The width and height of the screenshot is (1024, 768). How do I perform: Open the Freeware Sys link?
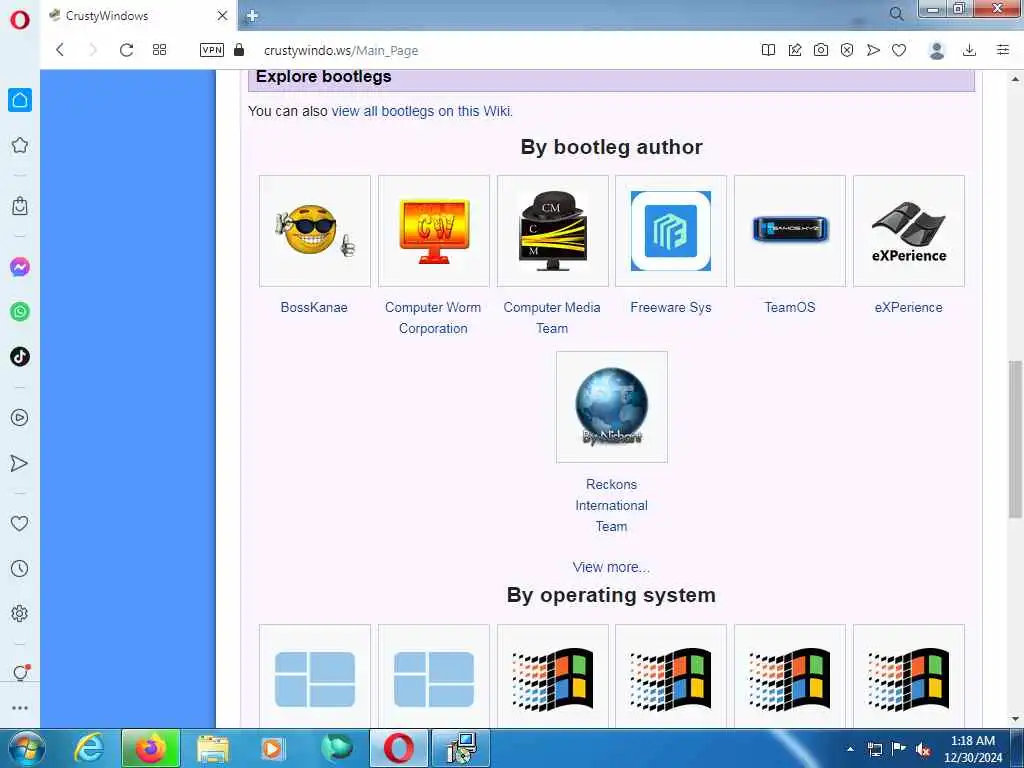pyautogui.click(x=671, y=307)
